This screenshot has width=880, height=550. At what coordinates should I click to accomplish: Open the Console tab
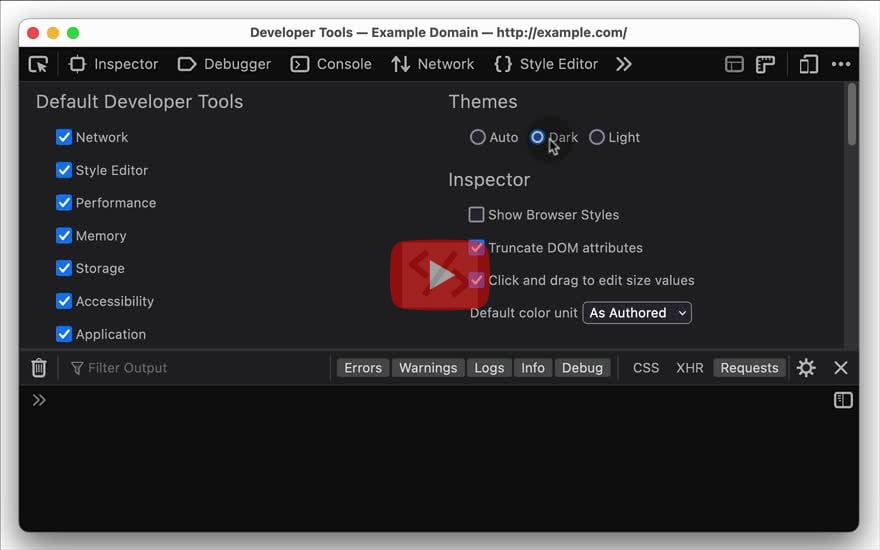coord(331,65)
